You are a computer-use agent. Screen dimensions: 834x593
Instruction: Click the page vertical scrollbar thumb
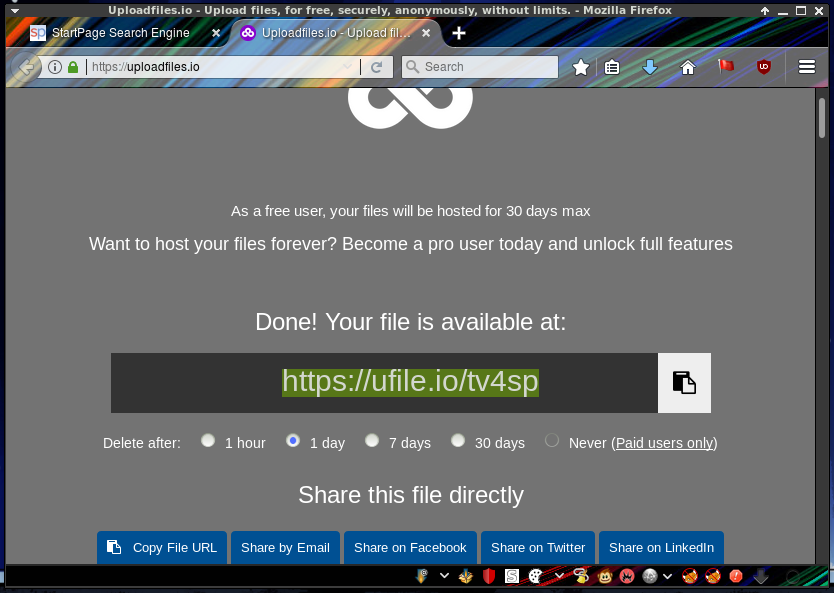click(x=822, y=118)
